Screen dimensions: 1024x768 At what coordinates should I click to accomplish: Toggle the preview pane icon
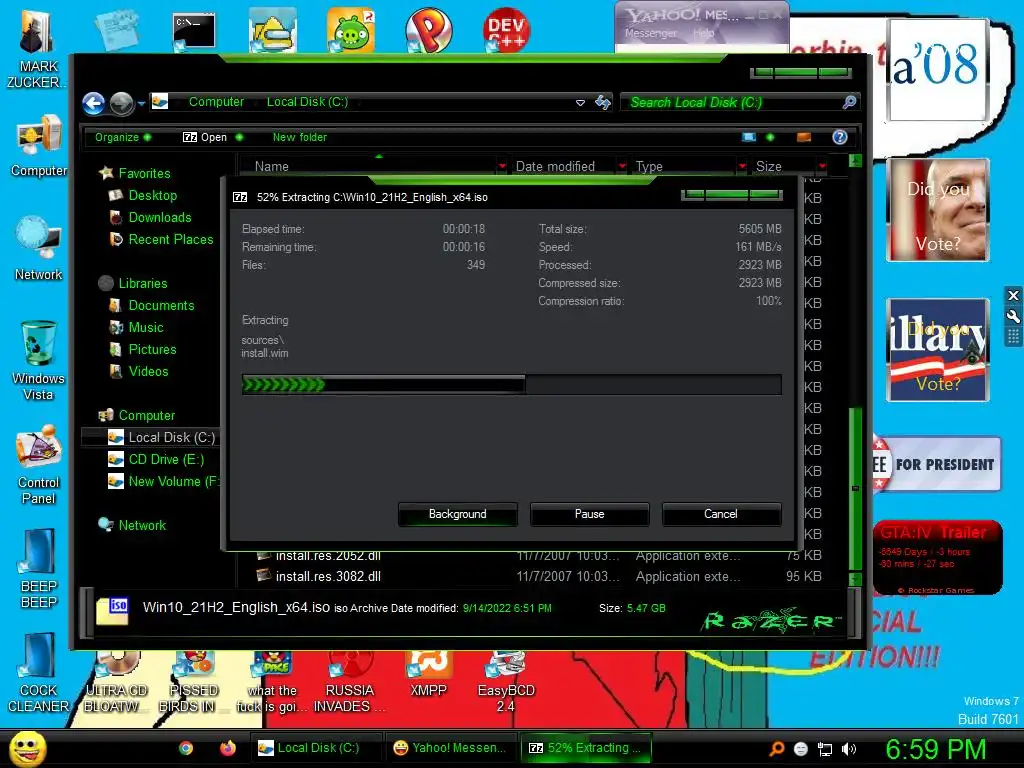[804, 137]
